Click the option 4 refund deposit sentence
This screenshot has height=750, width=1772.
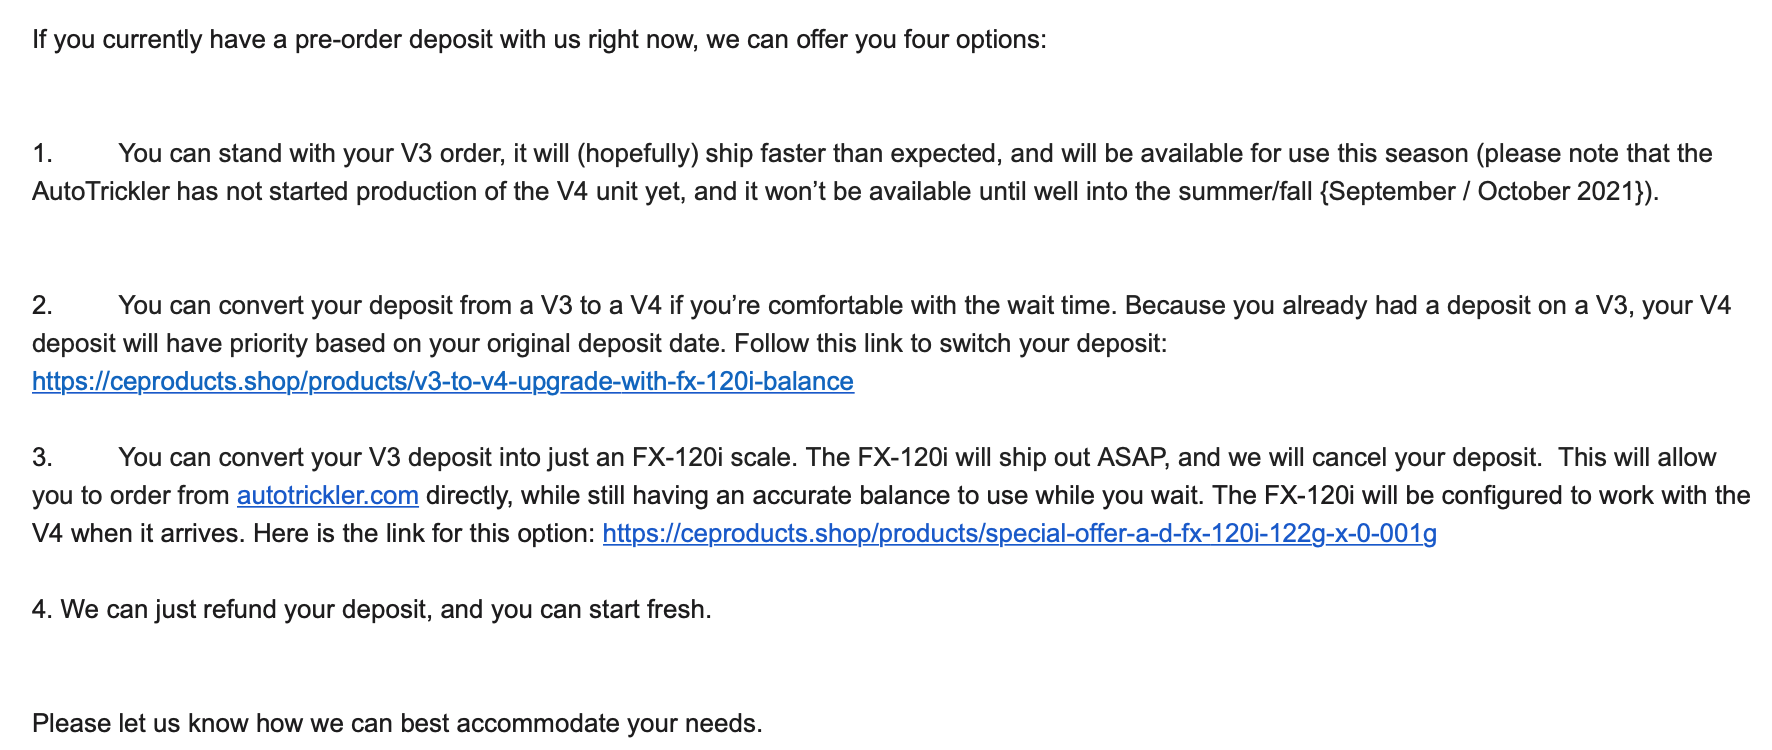point(372,609)
